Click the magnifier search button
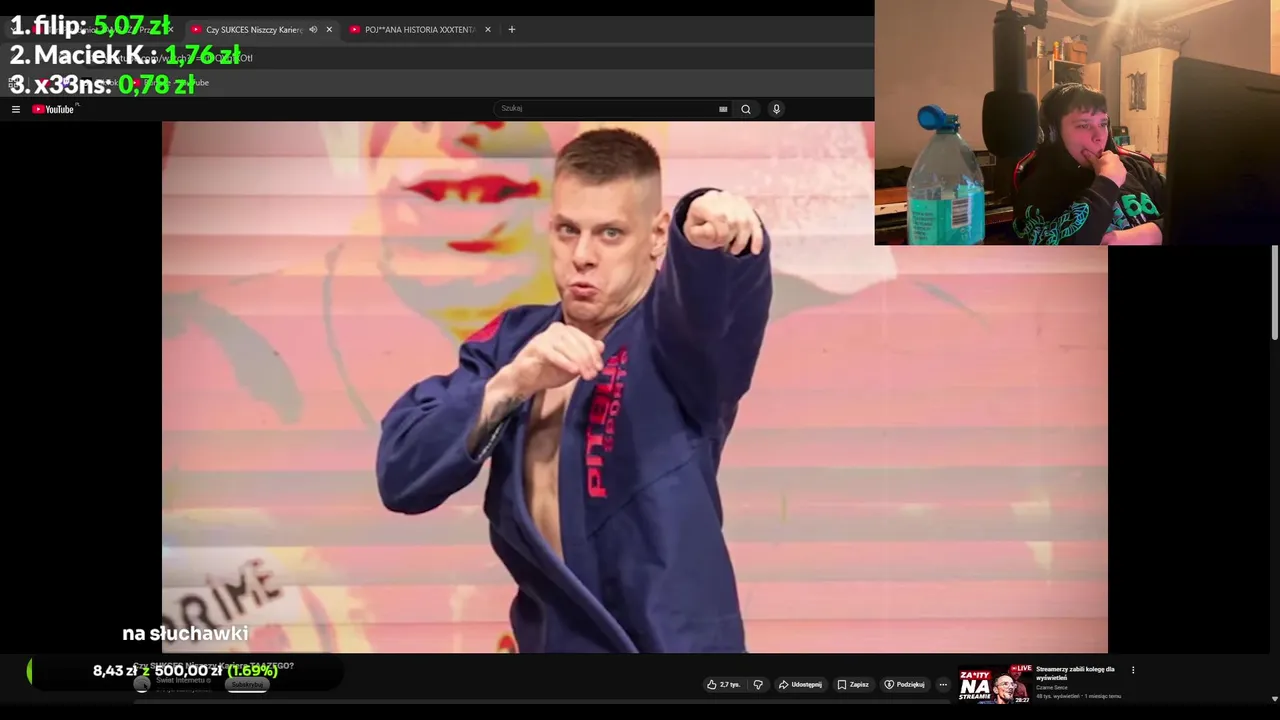This screenshot has height=720, width=1280. coord(746,109)
